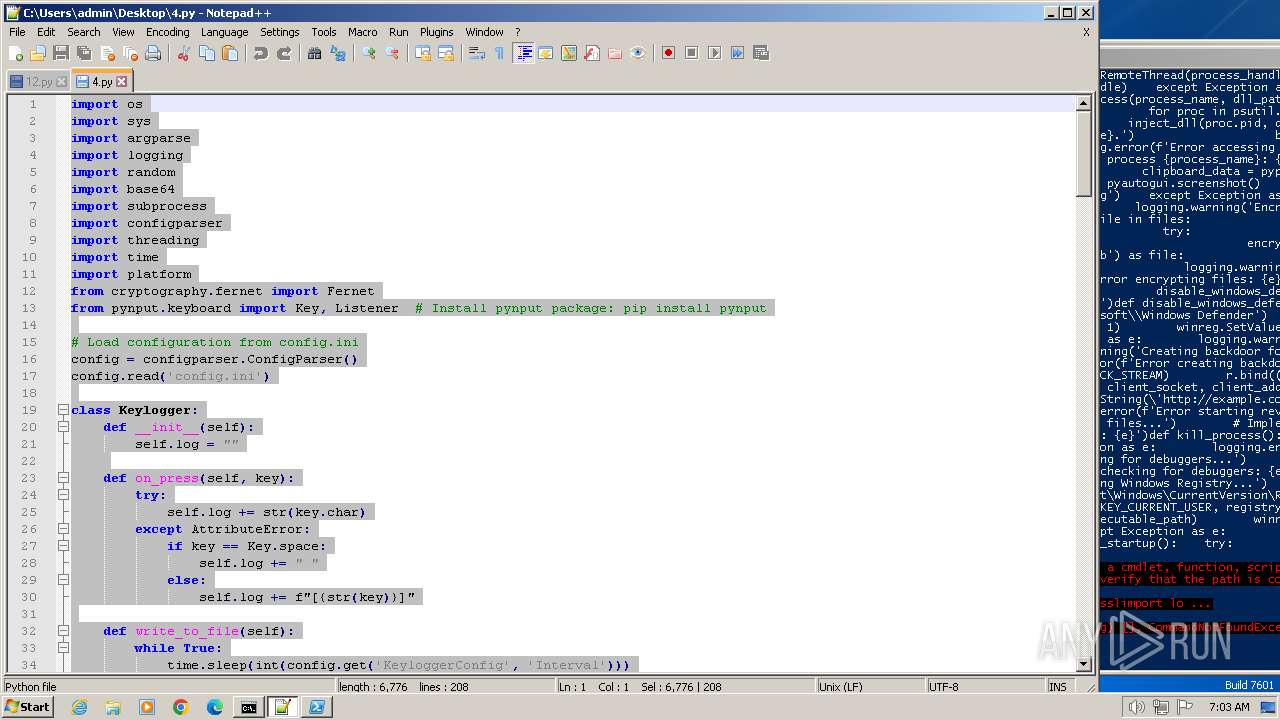Click the Paste clipboard icon
Screen dimensions: 1280x720
coord(230,53)
